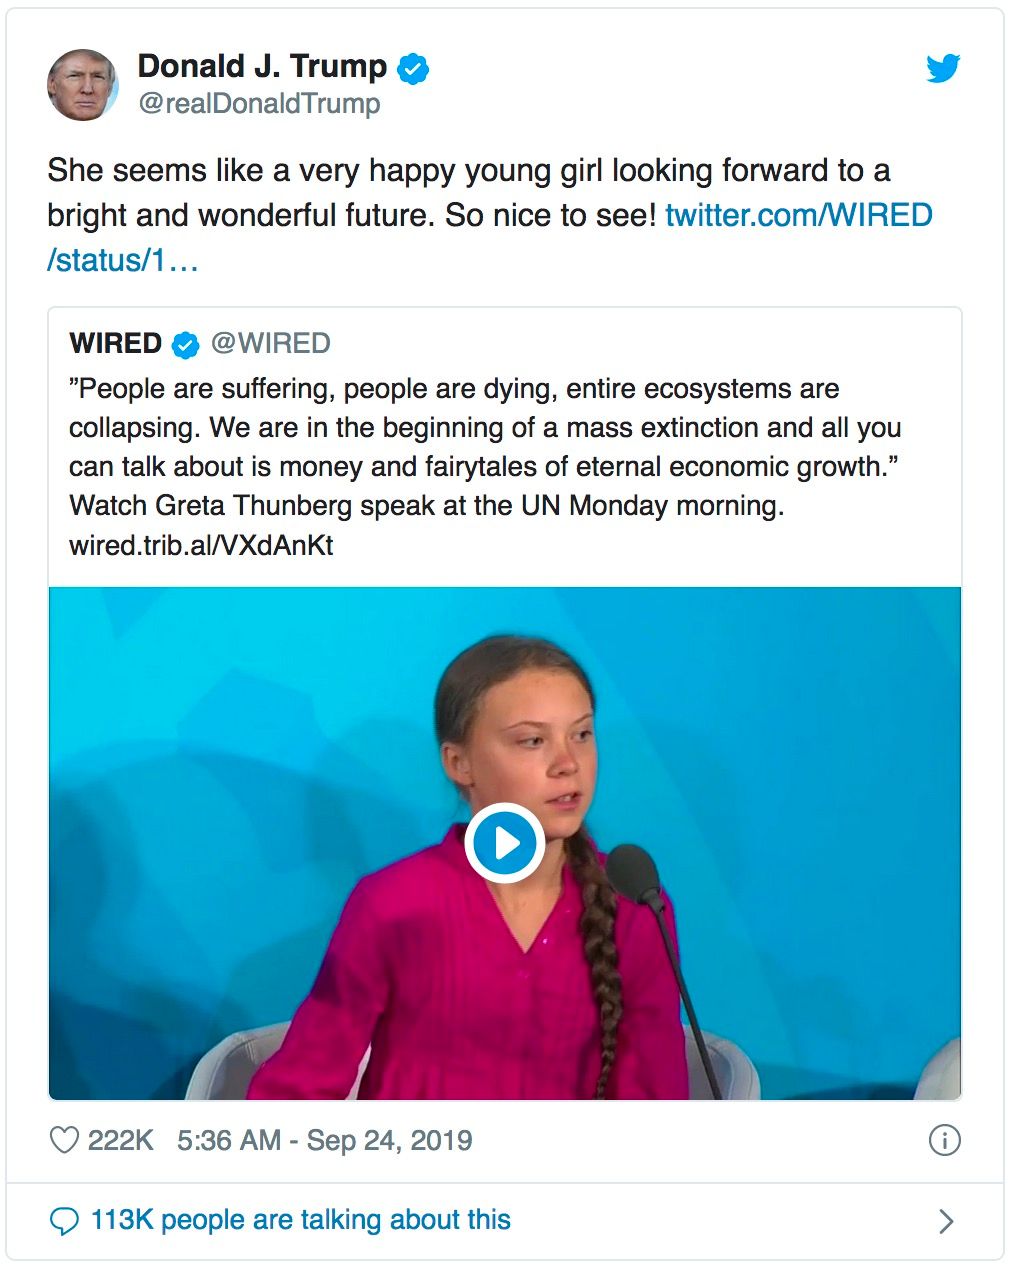
Task: Click the Twitter bird logo
Action: 942,69
